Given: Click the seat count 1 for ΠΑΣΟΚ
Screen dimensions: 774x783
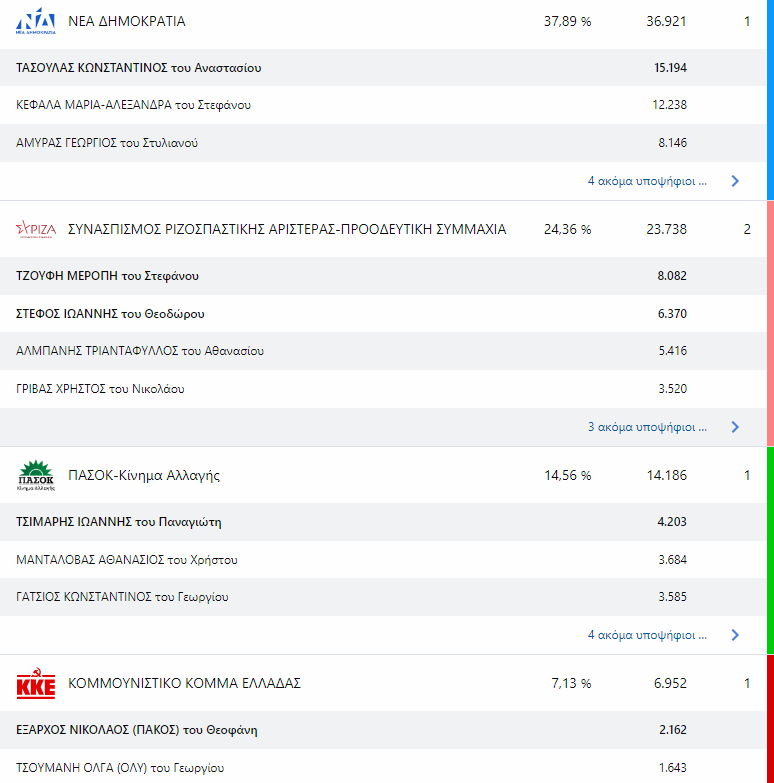Looking at the screenshot, I should [x=747, y=475].
